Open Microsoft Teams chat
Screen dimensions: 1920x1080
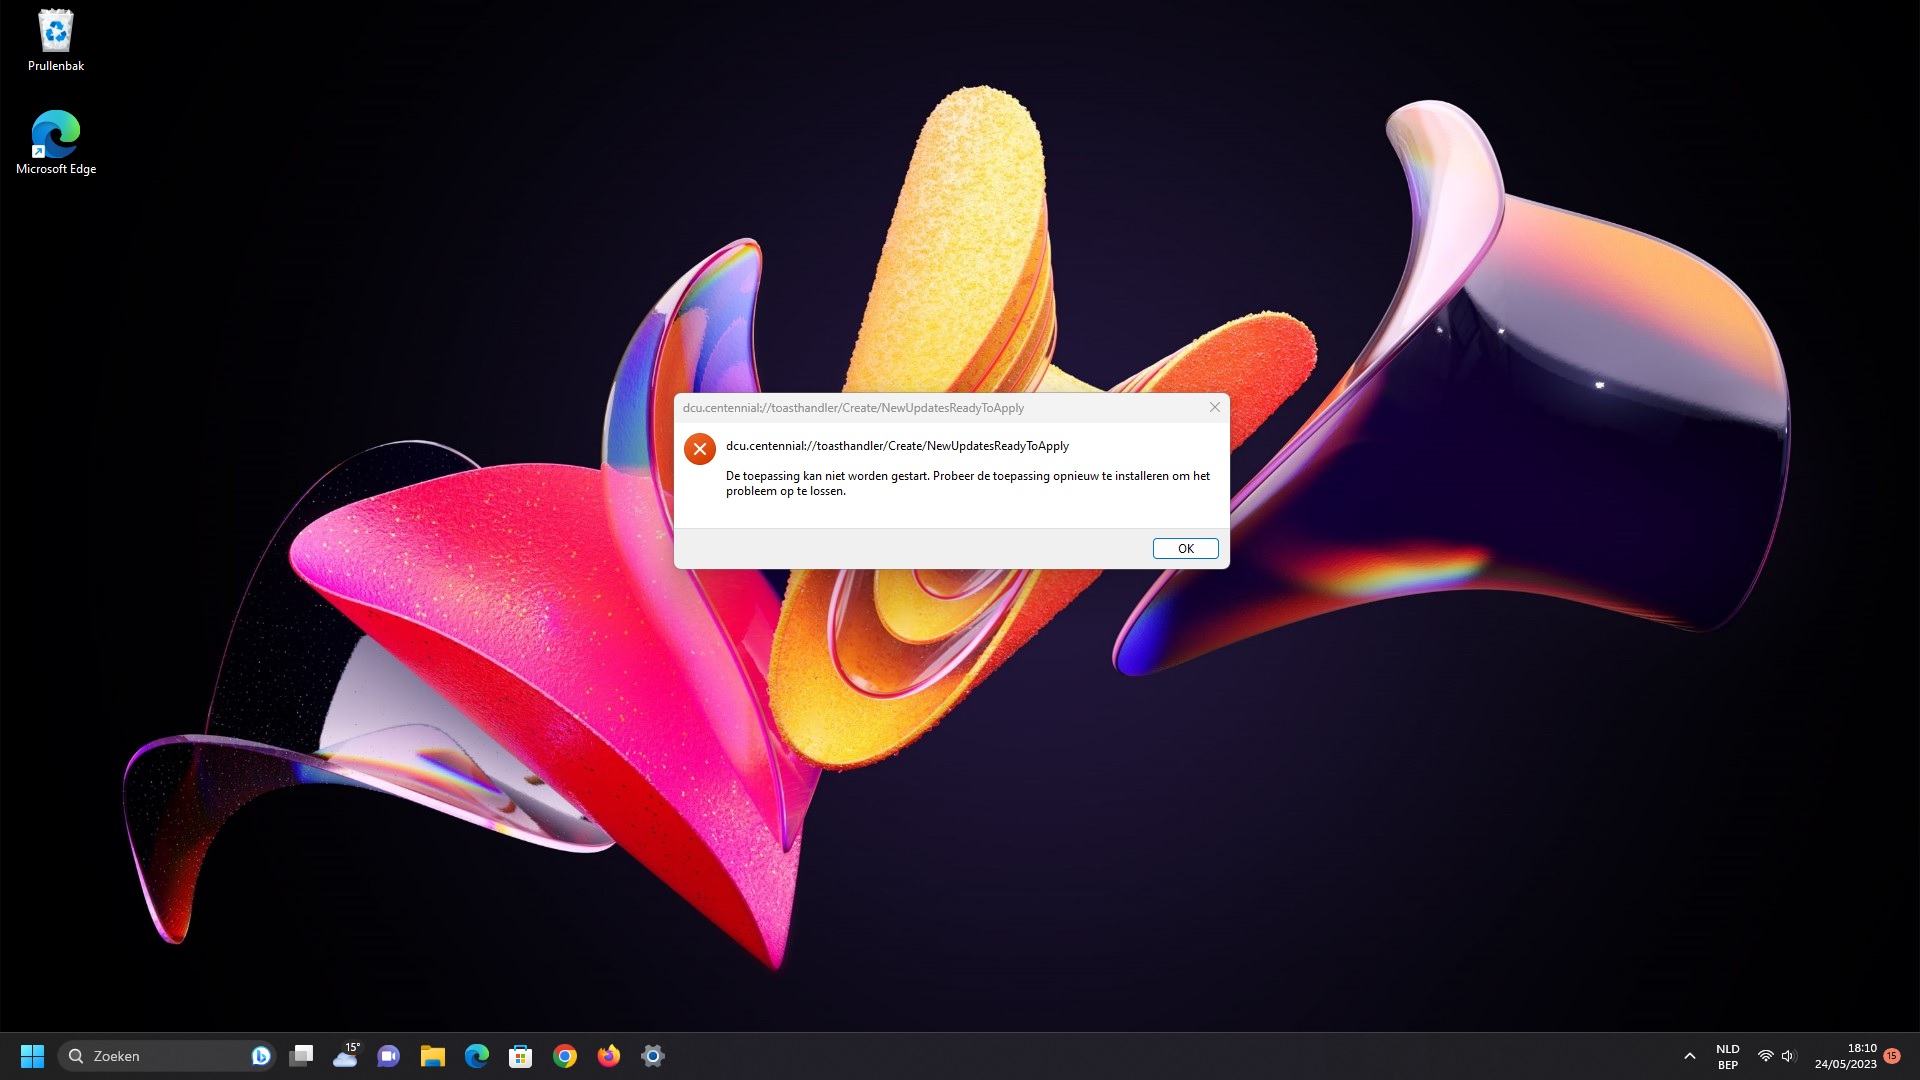(x=388, y=1055)
